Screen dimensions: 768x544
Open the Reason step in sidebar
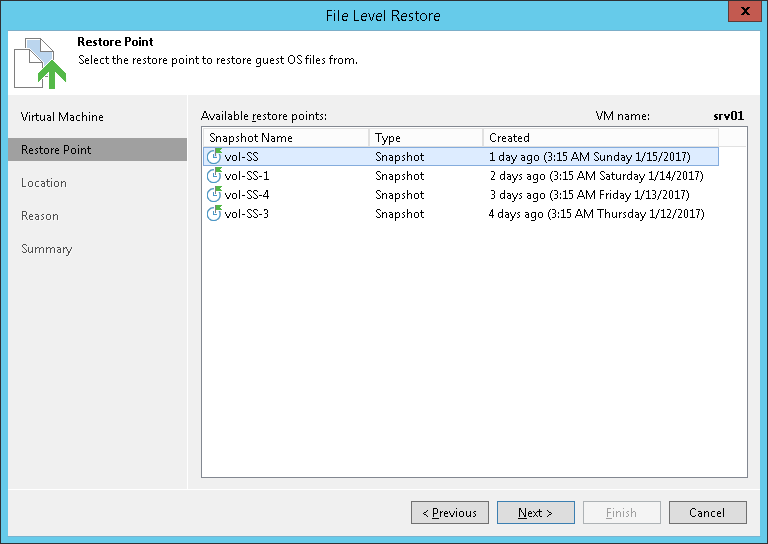click(x=40, y=216)
